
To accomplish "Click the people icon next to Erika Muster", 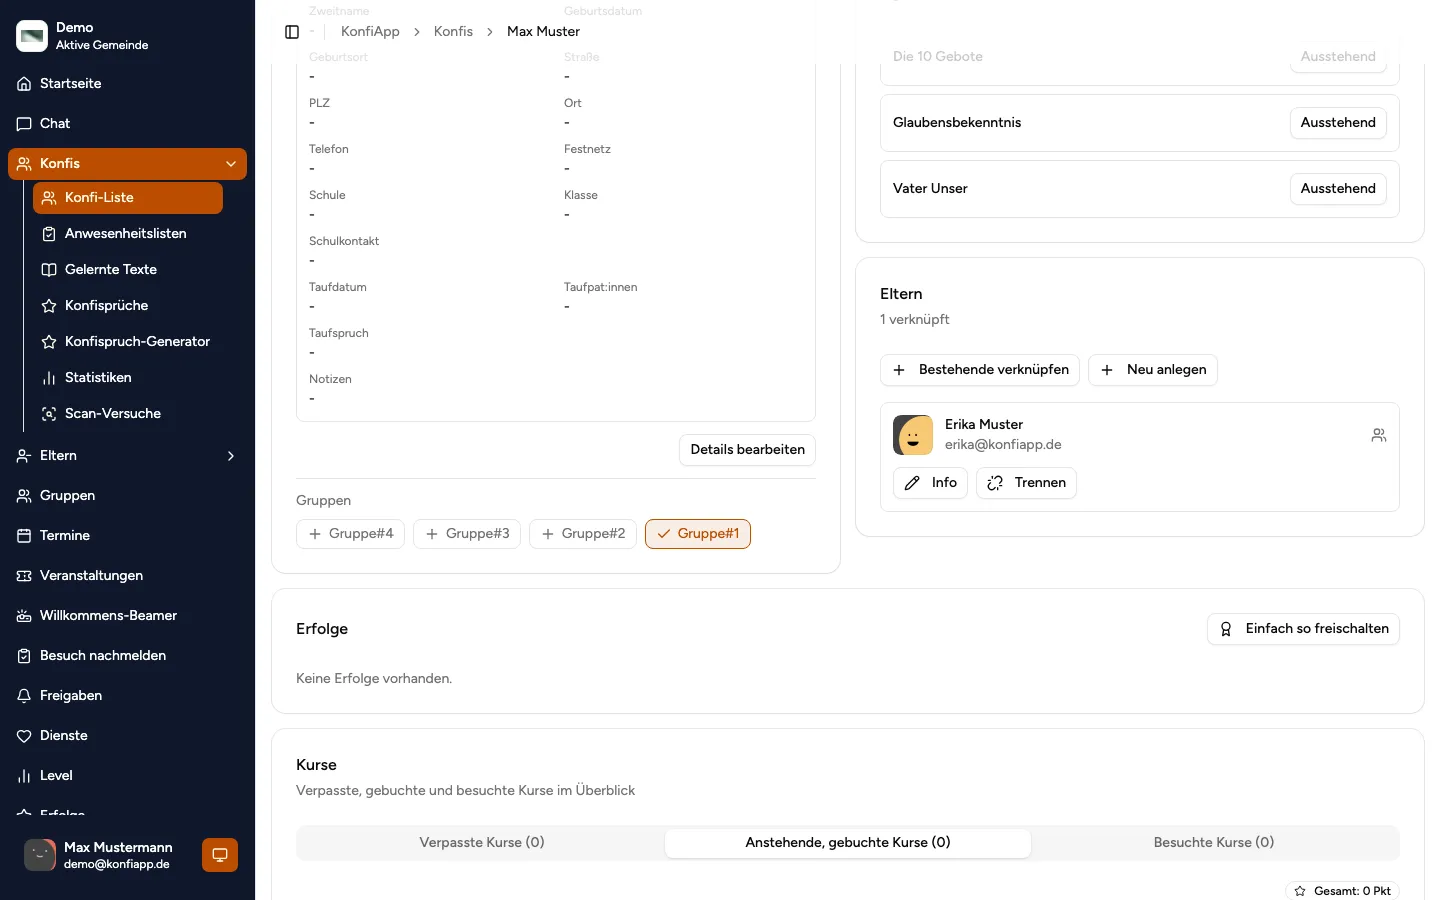I will click(1379, 435).
